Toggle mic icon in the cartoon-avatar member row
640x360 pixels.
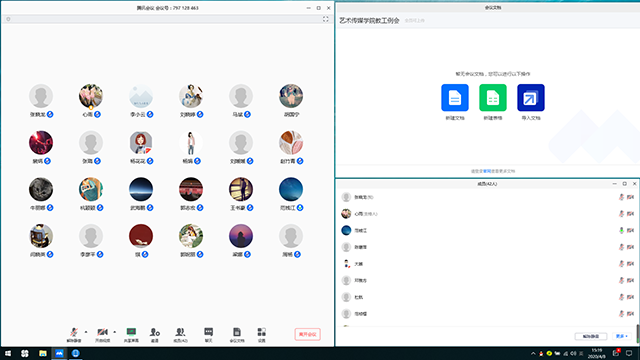(621, 264)
